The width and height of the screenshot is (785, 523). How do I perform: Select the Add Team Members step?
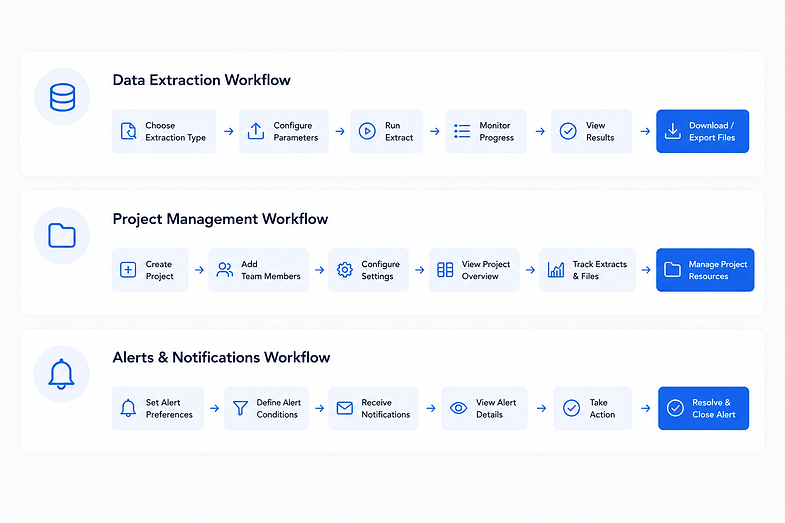(x=258, y=270)
